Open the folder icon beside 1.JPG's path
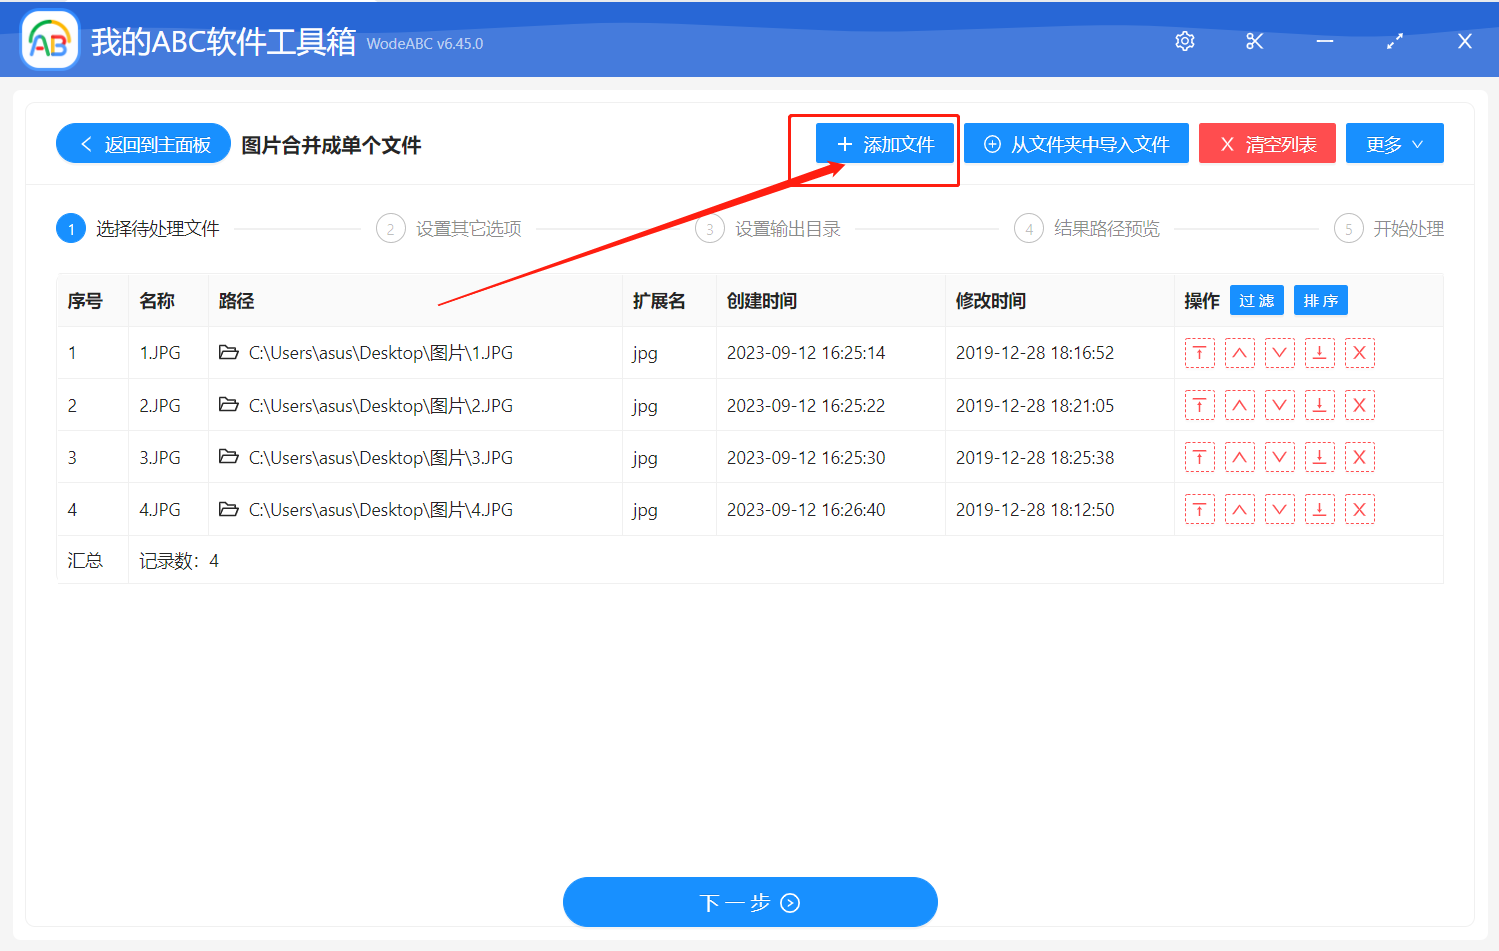This screenshot has width=1499, height=951. click(x=228, y=352)
